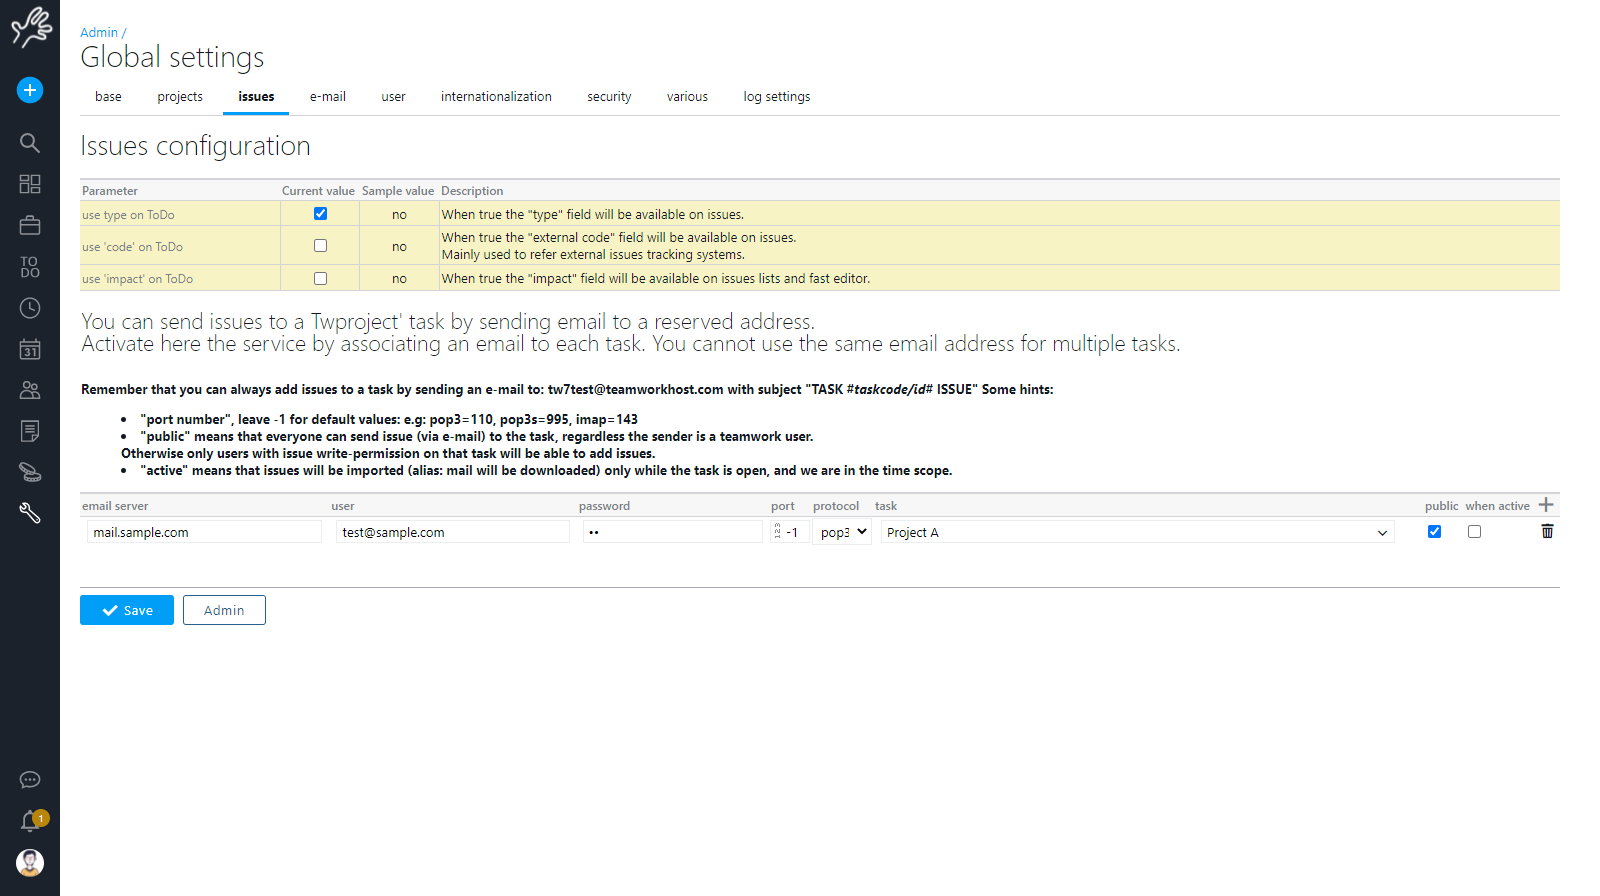Click the blue plus add button in sidebar
This screenshot has width=1600, height=896.
tap(30, 90)
